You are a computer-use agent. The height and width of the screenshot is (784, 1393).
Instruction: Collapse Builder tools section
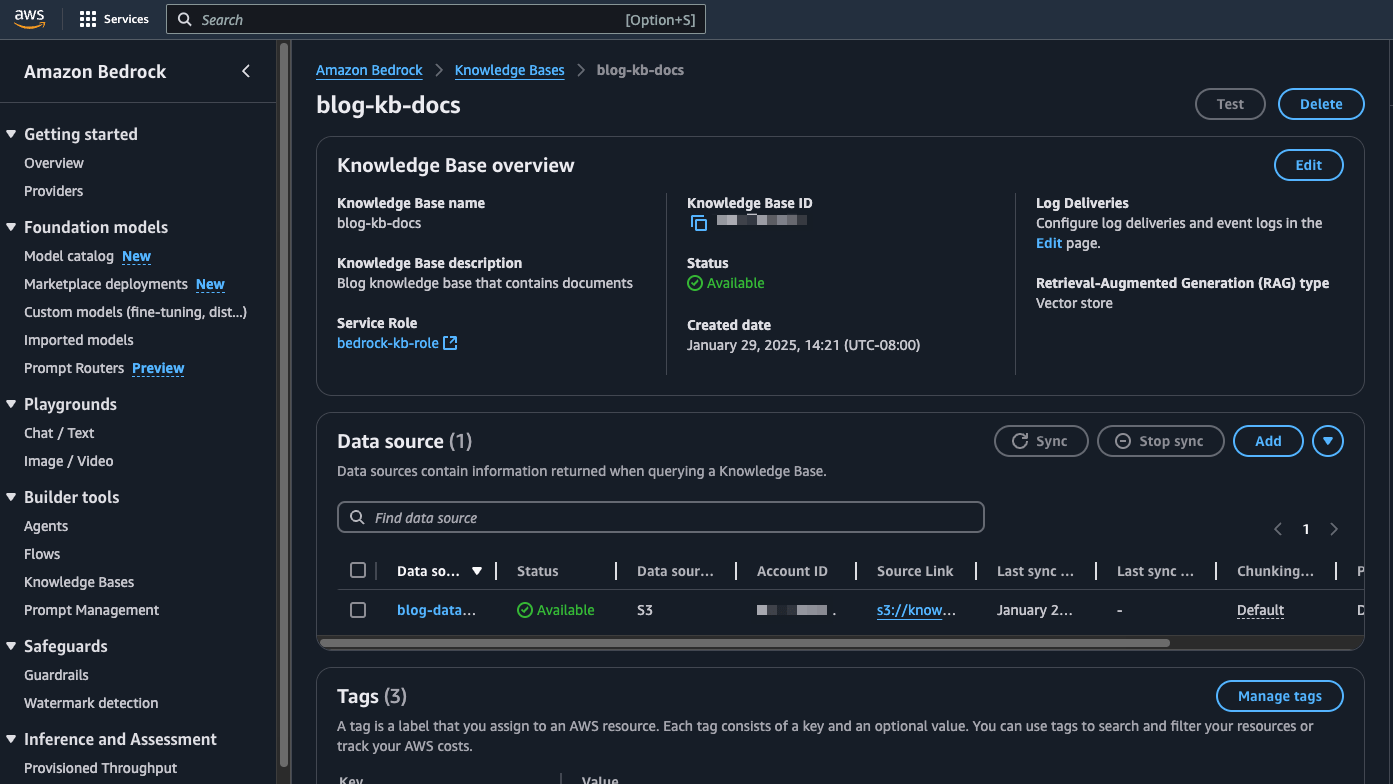pos(11,497)
